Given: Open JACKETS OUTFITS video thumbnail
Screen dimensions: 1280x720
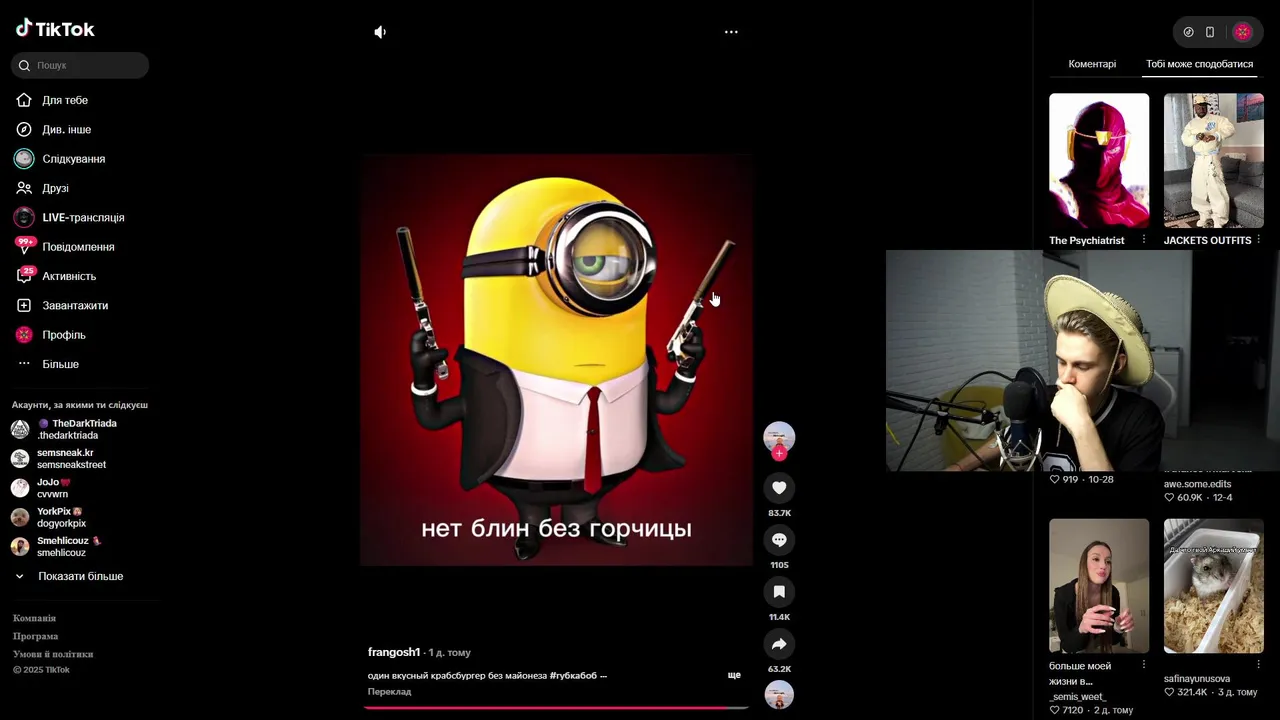Looking at the screenshot, I should click(x=1214, y=161).
